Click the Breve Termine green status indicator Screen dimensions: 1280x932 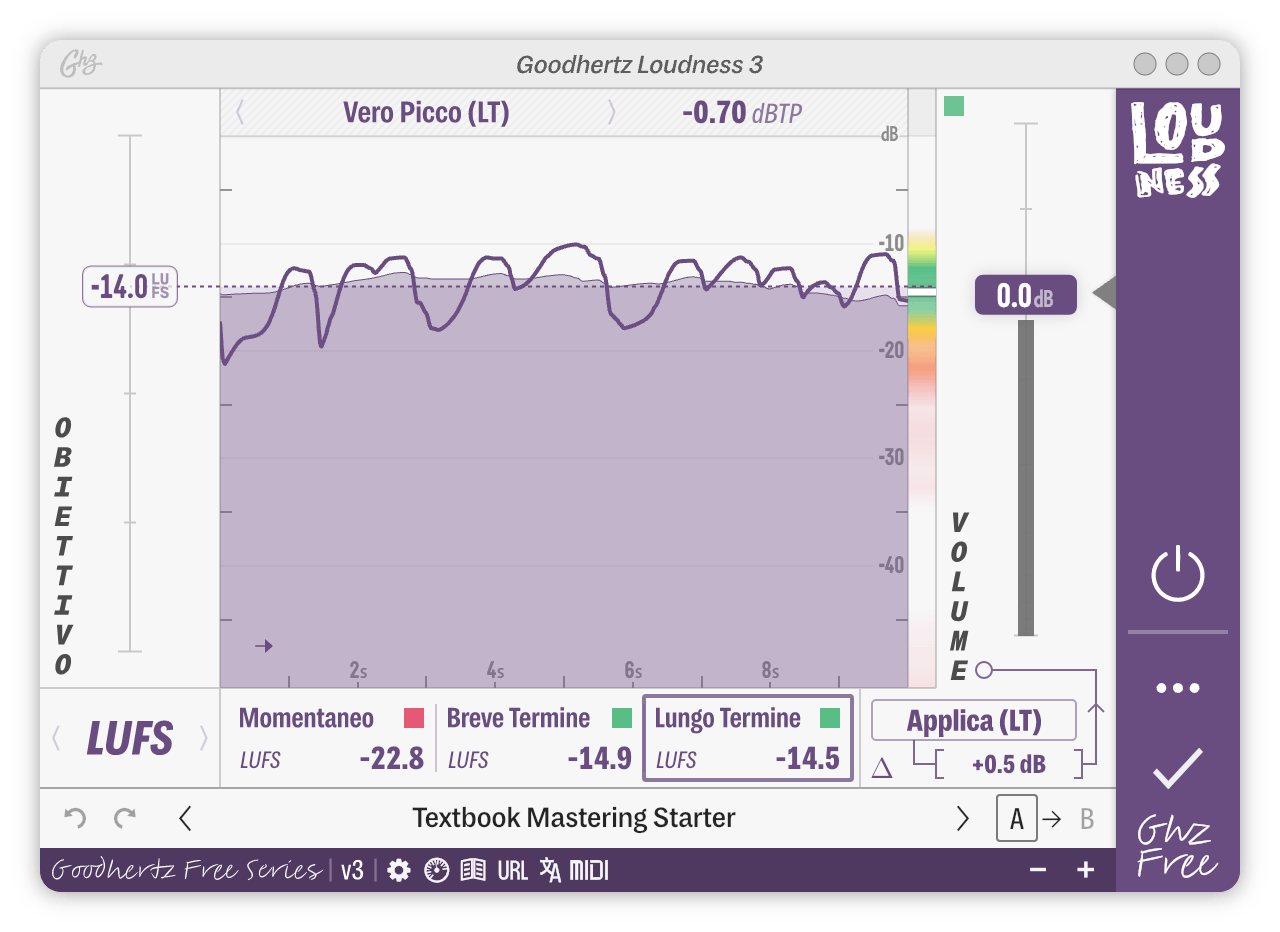[622, 718]
